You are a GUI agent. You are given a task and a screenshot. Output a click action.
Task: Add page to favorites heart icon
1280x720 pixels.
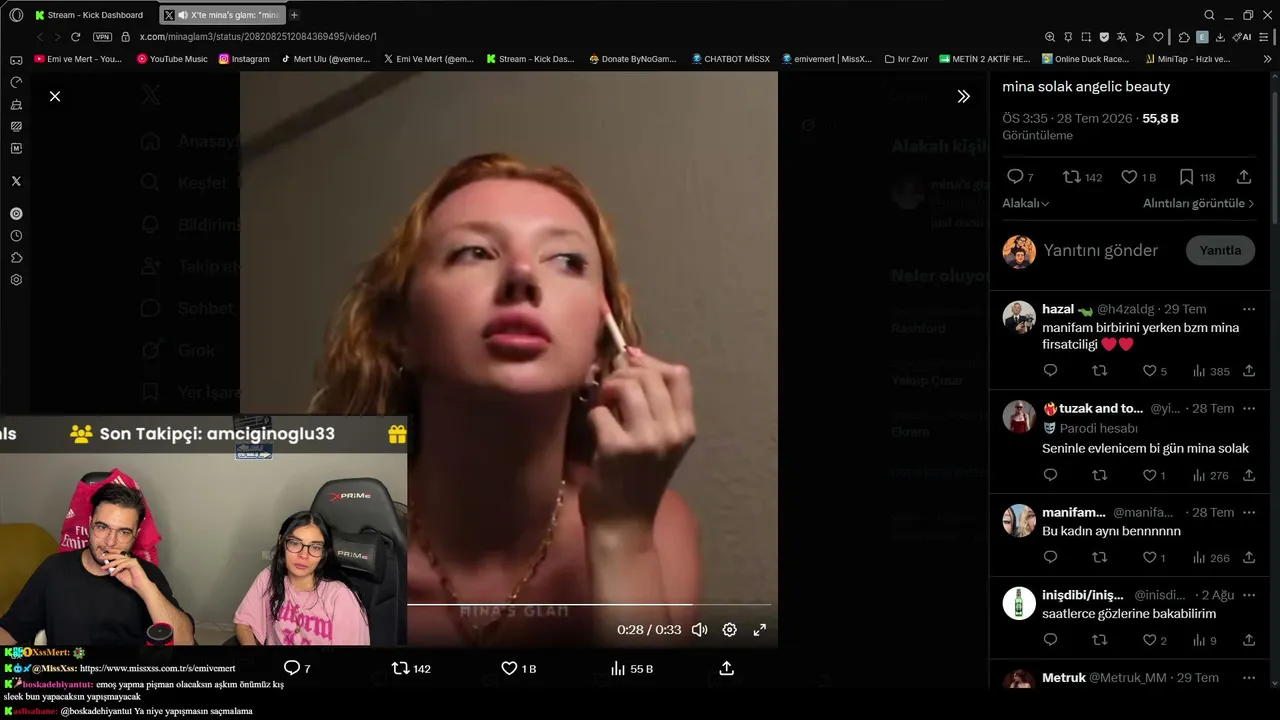pyautogui.click(x=1158, y=37)
